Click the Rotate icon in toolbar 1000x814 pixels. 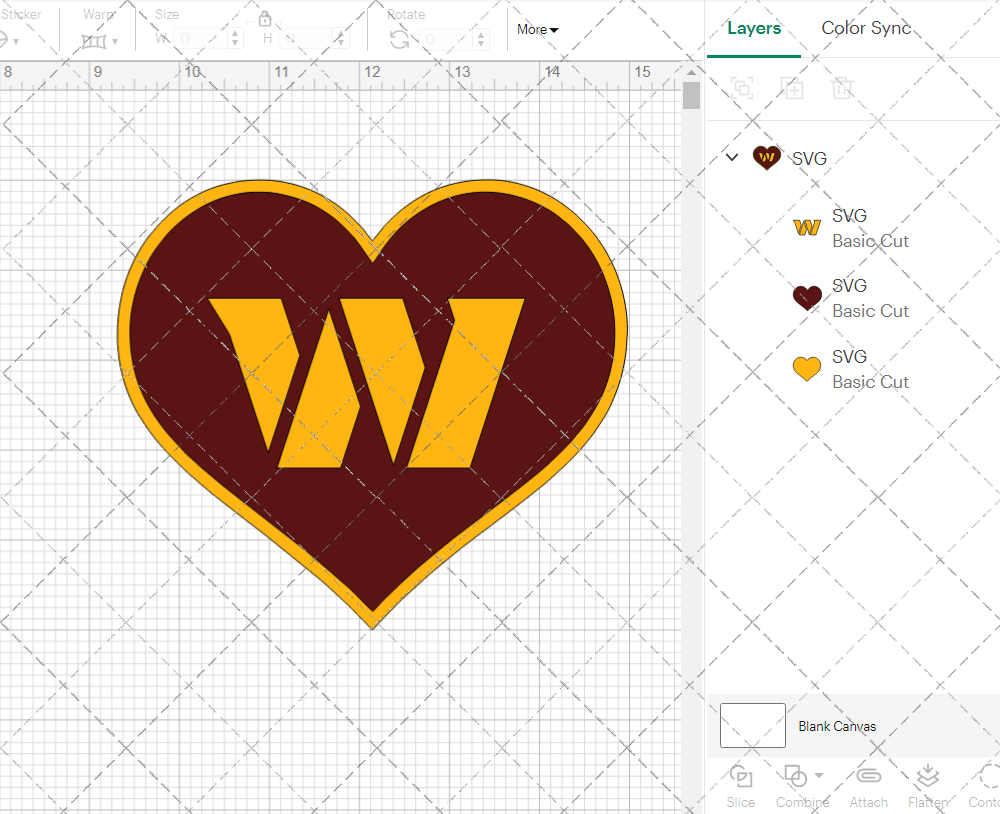[x=399, y=40]
